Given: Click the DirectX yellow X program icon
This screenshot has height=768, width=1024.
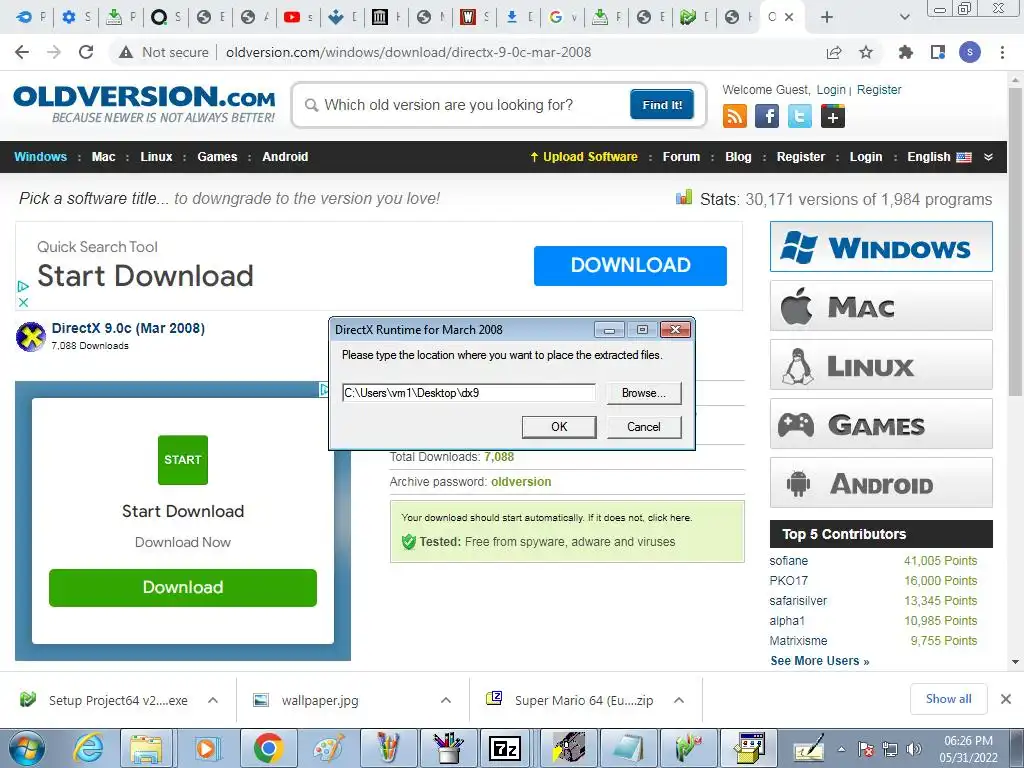Looking at the screenshot, I should 31,336.
